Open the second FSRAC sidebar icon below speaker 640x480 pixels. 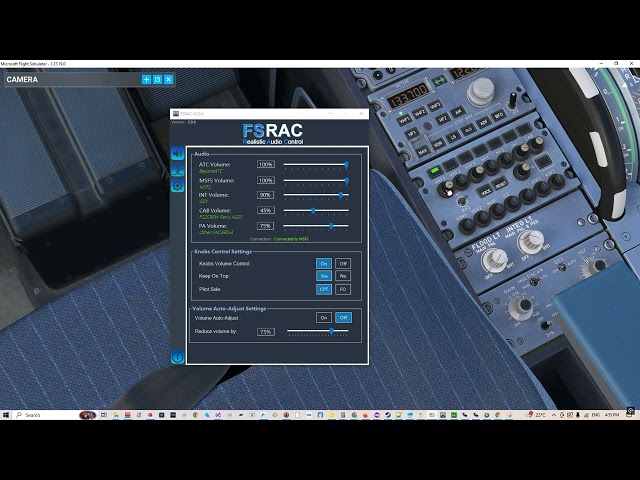pyautogui.click(x=178, y=171)
